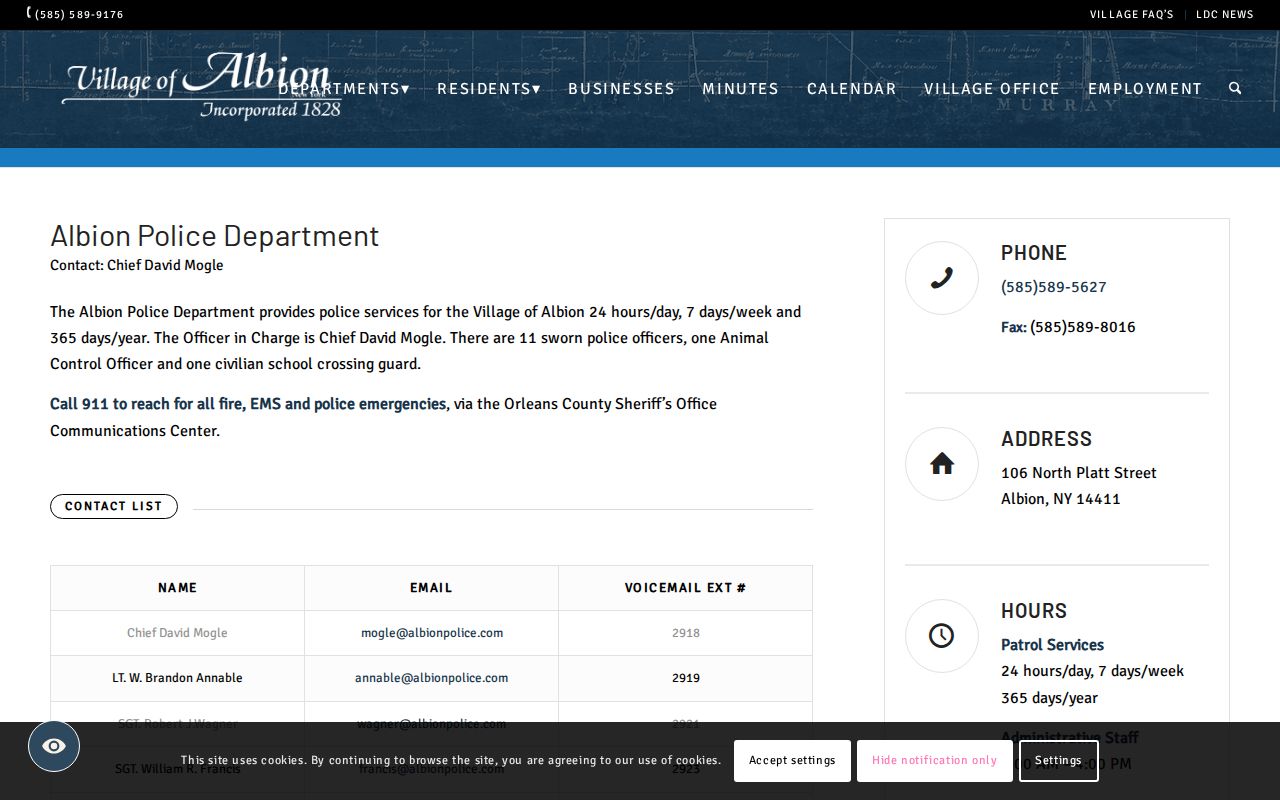Click the Contact List label button
Image resolution: width=1280 pixels, height=800 pixels.
coord(114,507)
